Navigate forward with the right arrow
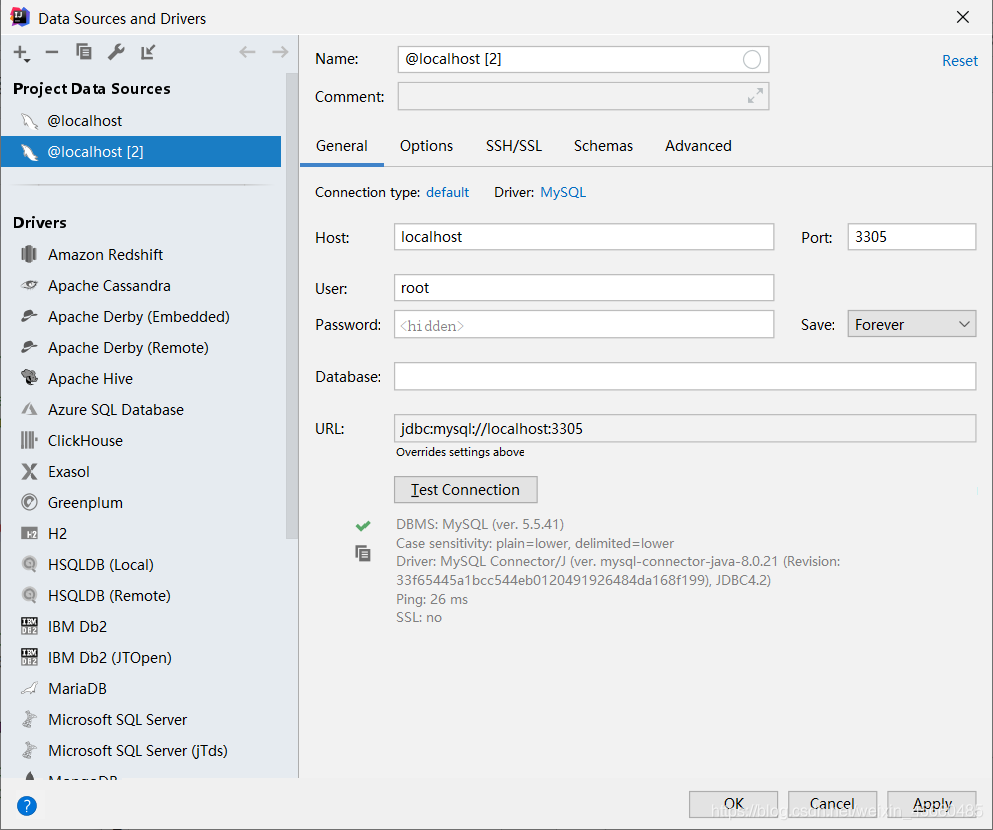Screen dimensions: 993x830 point(280,52)
